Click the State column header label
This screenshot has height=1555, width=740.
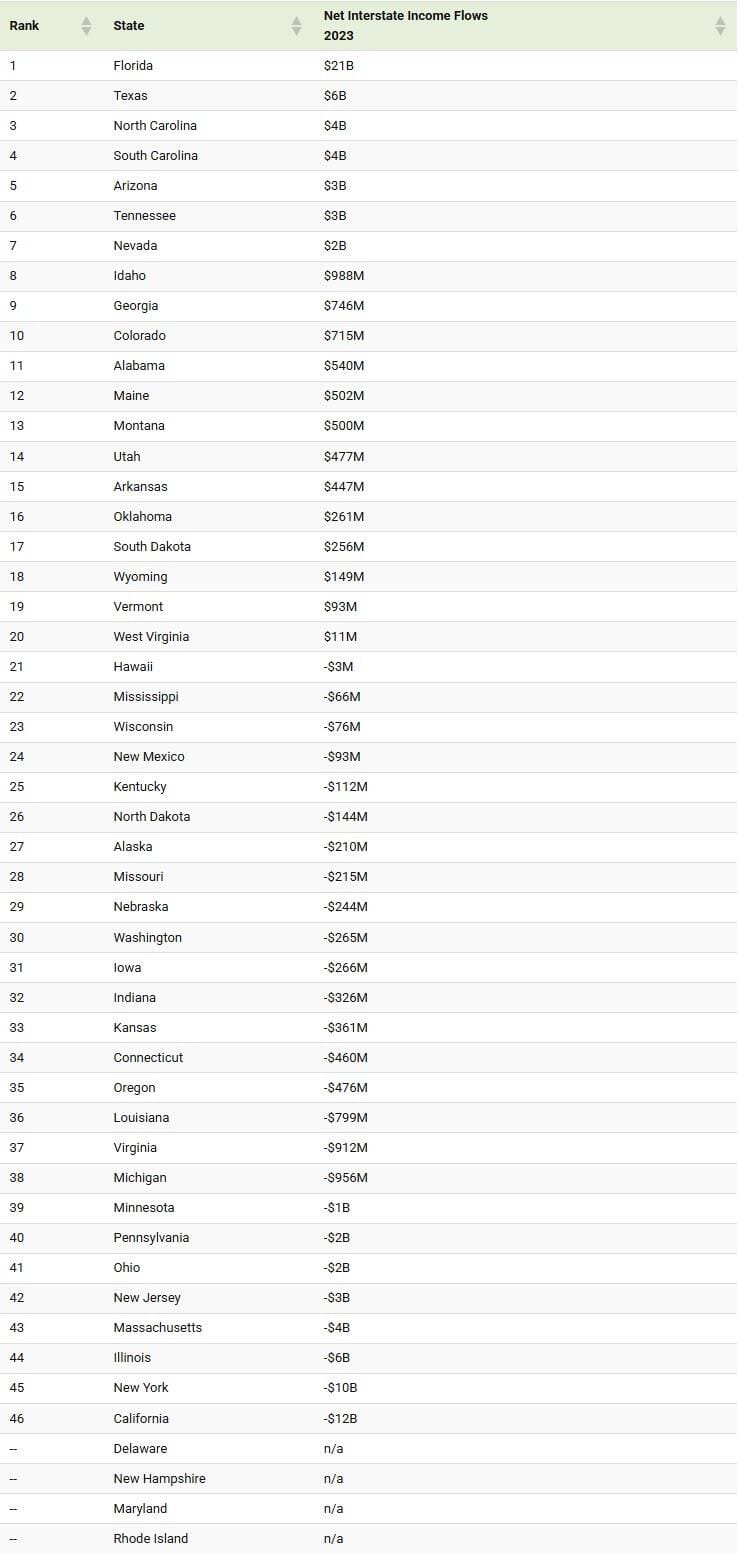(x=129, y=26)
